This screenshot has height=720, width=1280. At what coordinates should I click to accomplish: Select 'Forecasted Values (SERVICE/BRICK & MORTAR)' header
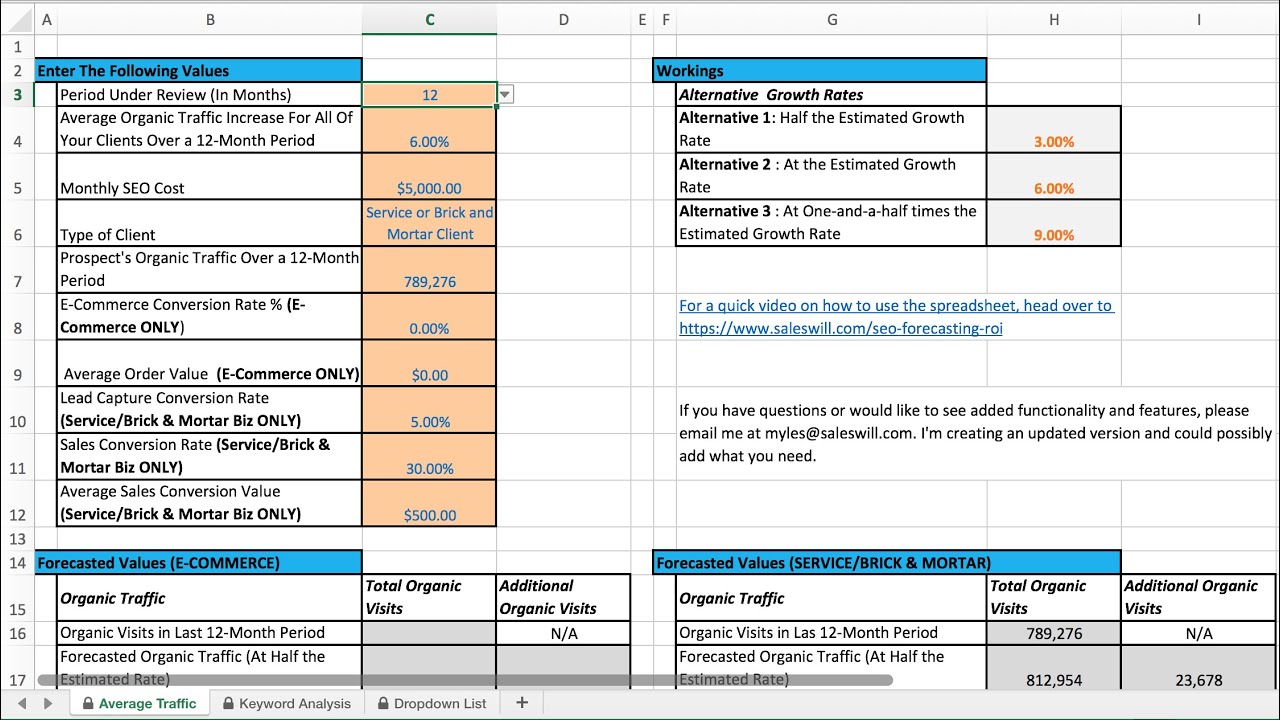pyautogui.click(x=887, y=563)
